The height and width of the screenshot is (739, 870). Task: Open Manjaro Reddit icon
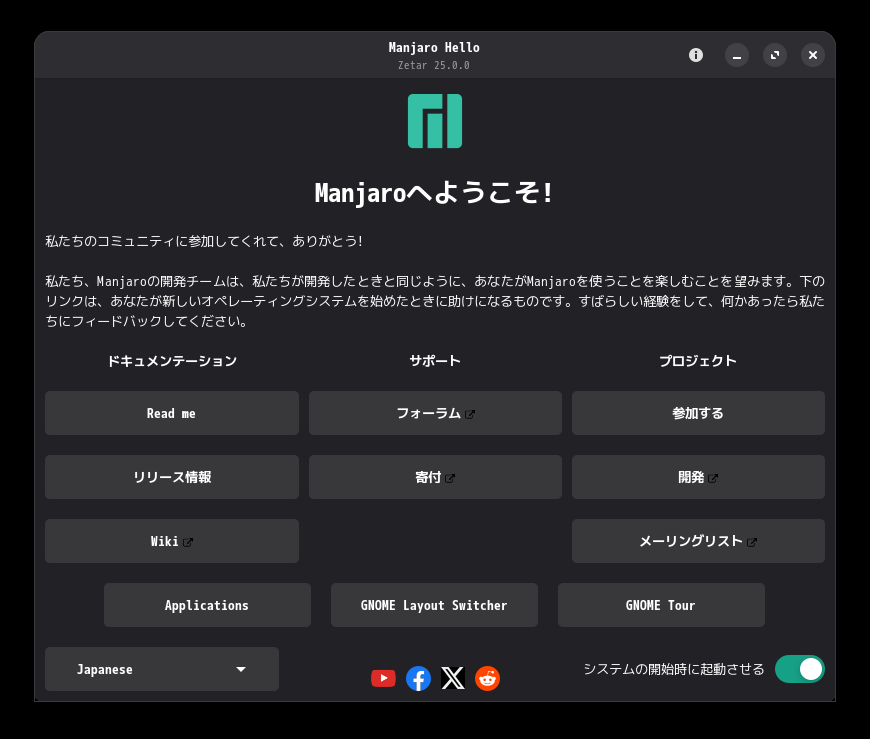coord(487,678)
